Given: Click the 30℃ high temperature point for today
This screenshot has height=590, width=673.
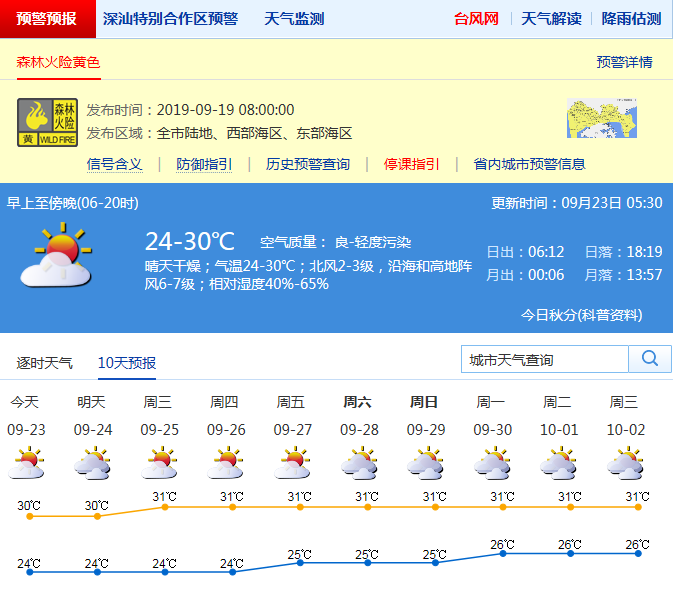Looking at the screenshot, I should click(x=30, y=516).
